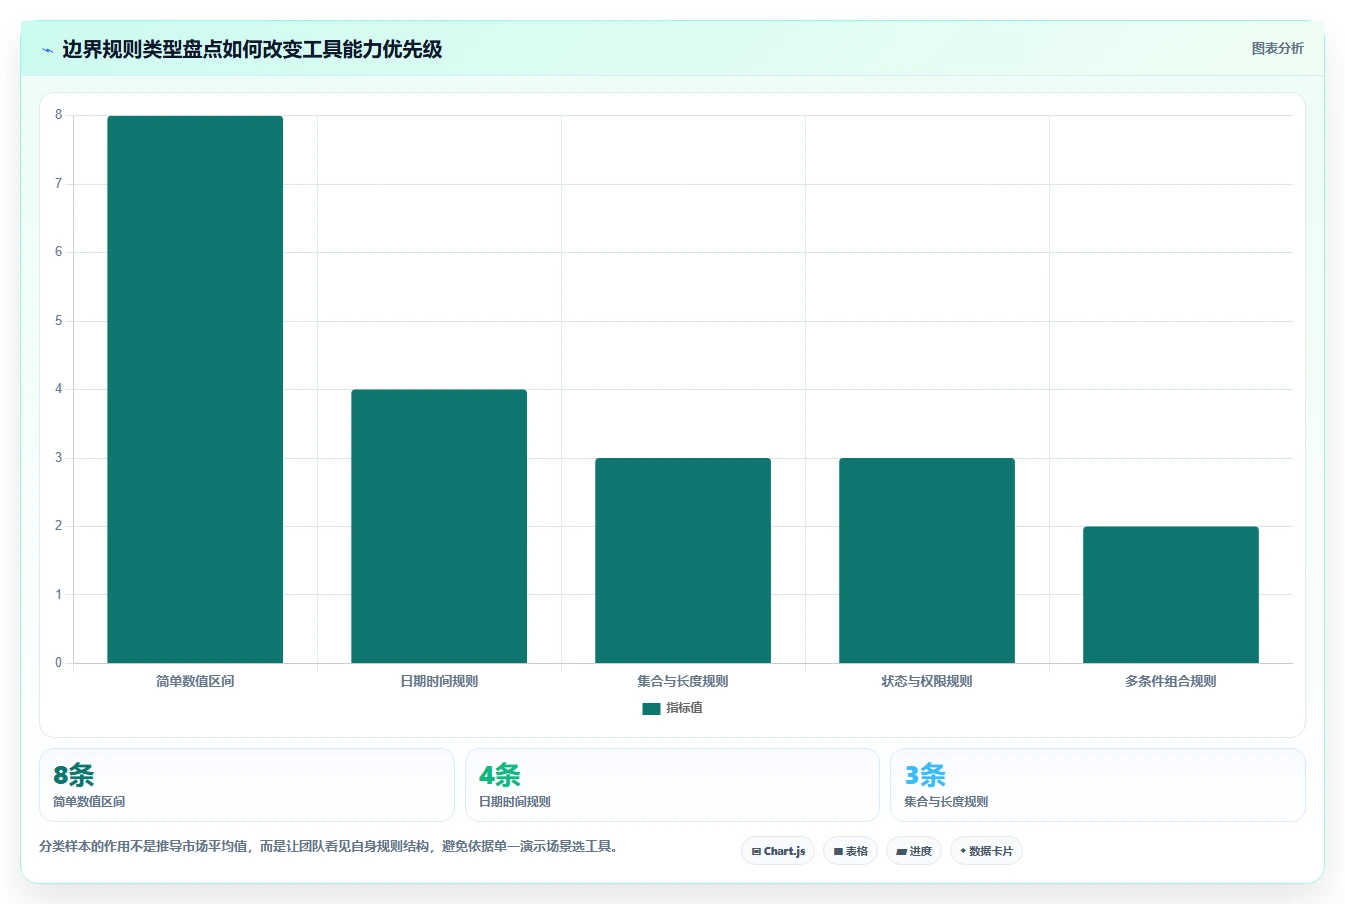1345x904 pixels.
Task: Toggle the 指标值 legend color box
Action: point(651,708)
